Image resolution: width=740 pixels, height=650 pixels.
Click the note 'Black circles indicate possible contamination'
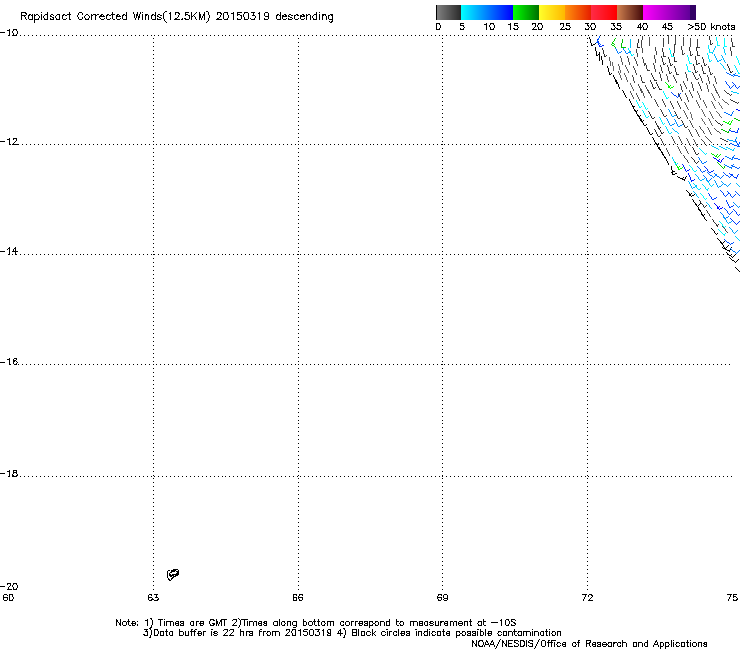tap(456, 633)
